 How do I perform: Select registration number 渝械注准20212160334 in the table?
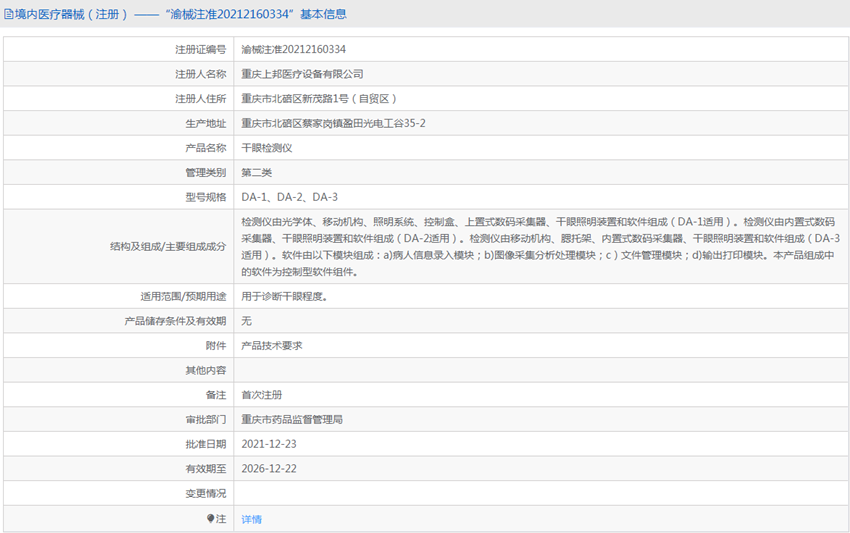click(x=293, y=49)
